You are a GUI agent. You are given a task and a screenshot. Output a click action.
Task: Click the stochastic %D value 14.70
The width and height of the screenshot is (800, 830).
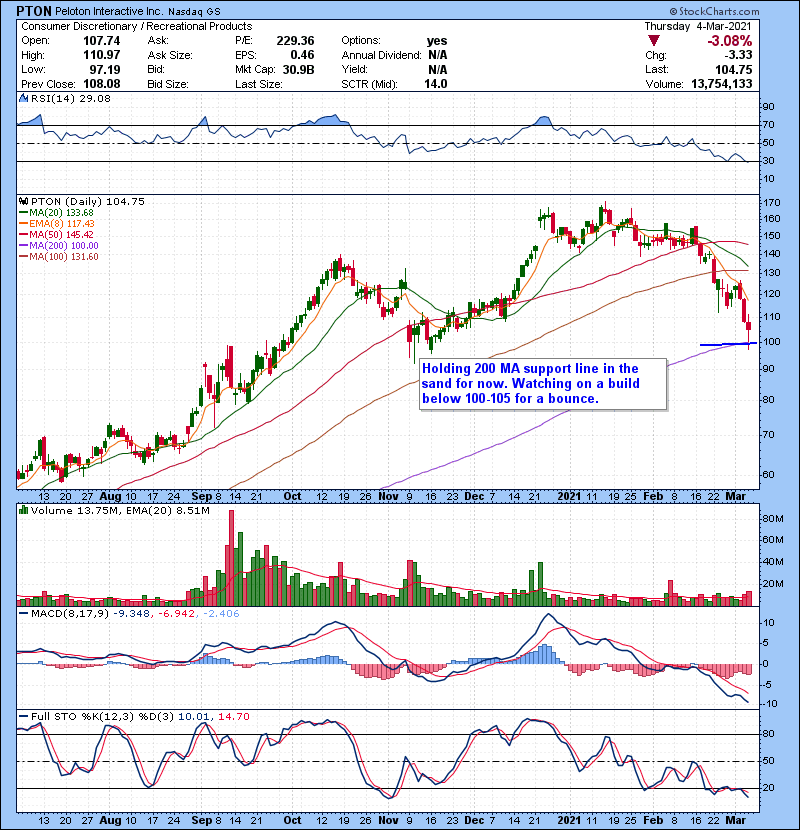pos(233,717)
